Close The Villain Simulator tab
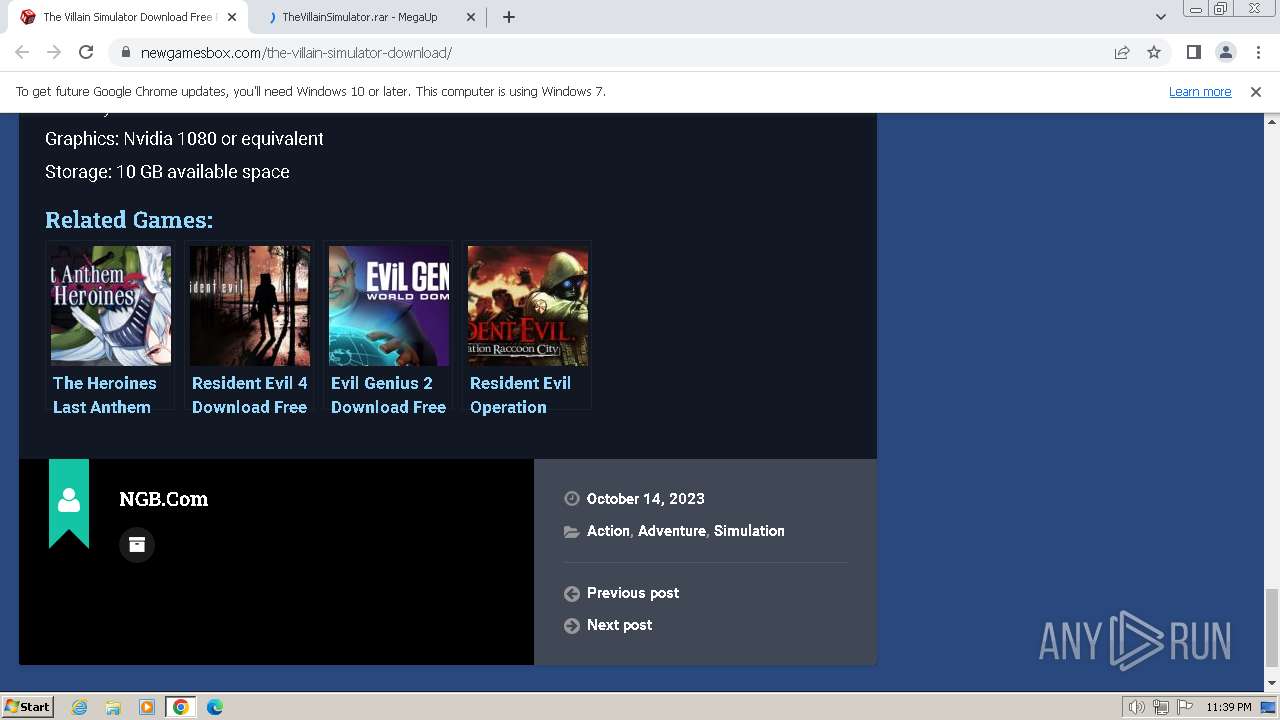 232,17
